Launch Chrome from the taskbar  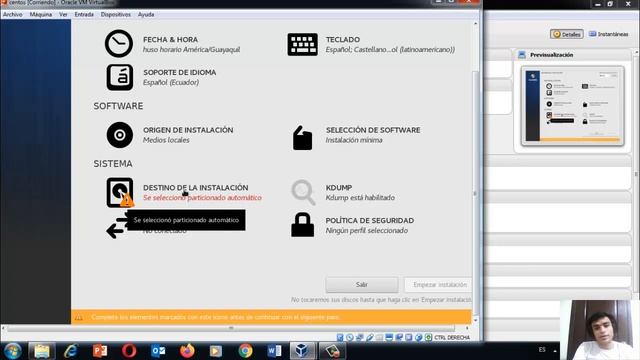point(245,351)
